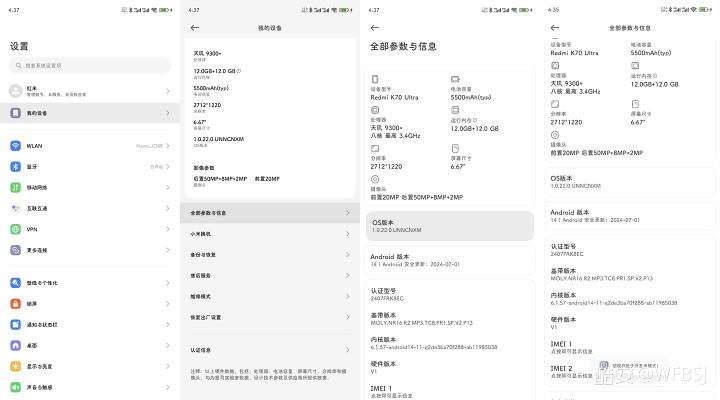Open chevron on 认证信息 row
720x400 pixels.
tap(348, 350)
